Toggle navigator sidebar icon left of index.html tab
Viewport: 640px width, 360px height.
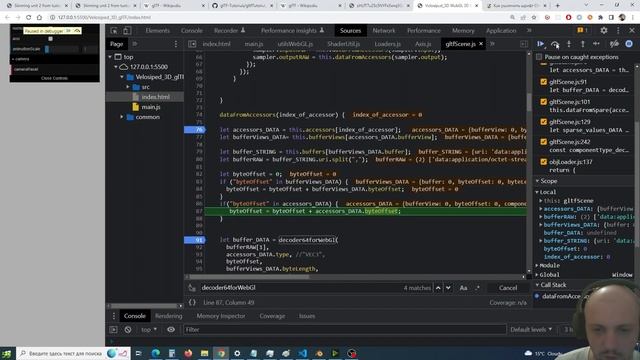pos(192,44)
